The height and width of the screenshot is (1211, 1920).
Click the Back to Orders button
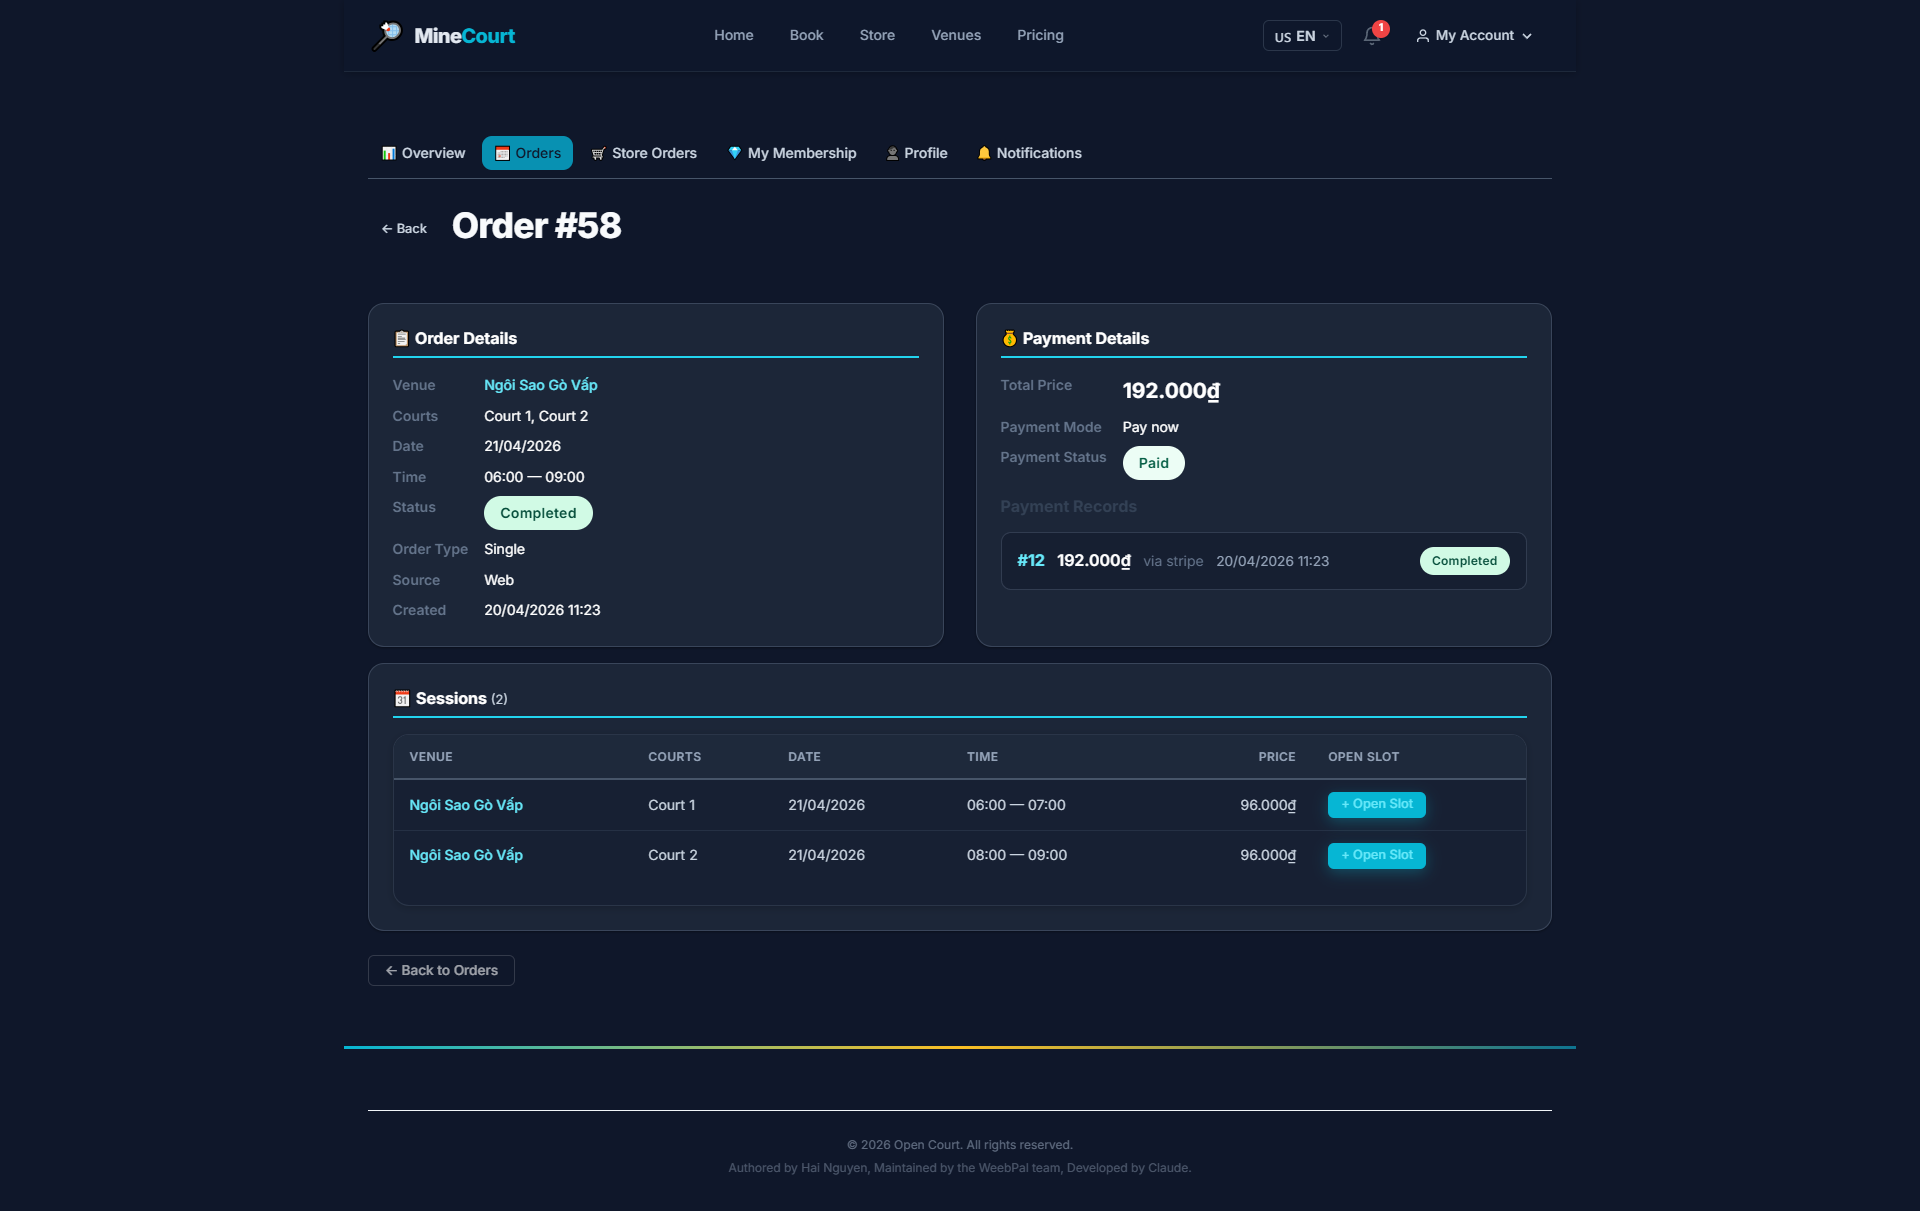tap(441, 970)
